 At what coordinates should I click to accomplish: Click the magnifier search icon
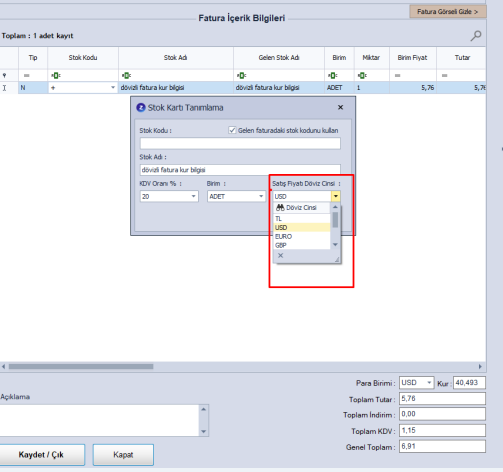click(476, 36)
